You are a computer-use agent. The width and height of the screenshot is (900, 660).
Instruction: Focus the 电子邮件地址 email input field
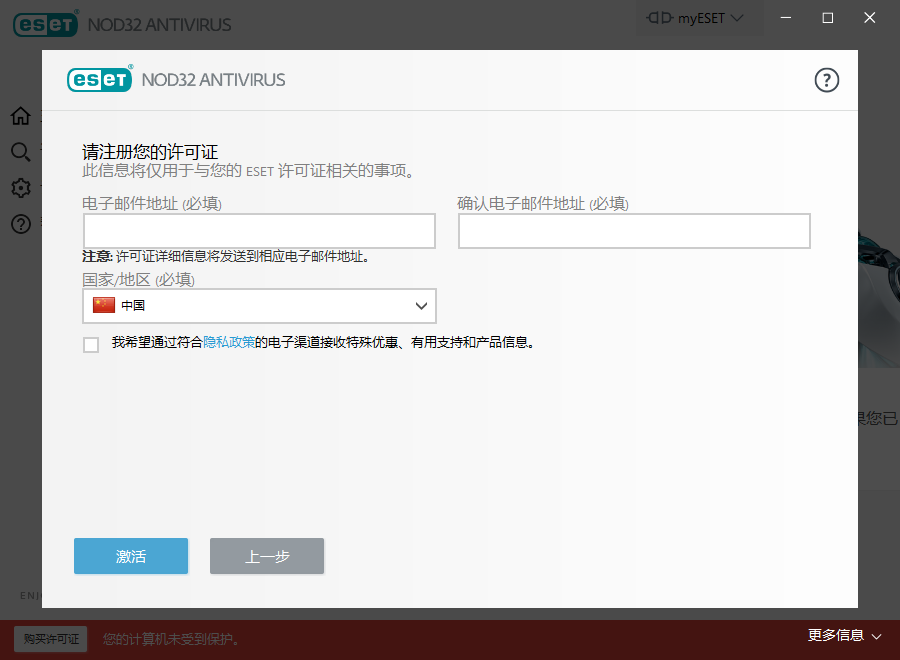pyautogui.click(x=259, y=231)
